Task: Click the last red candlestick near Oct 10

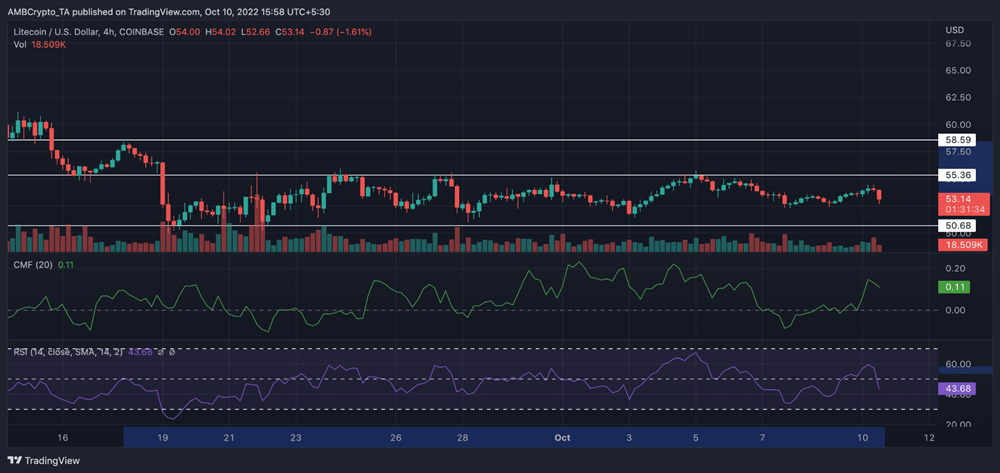Action: [879, 196]
